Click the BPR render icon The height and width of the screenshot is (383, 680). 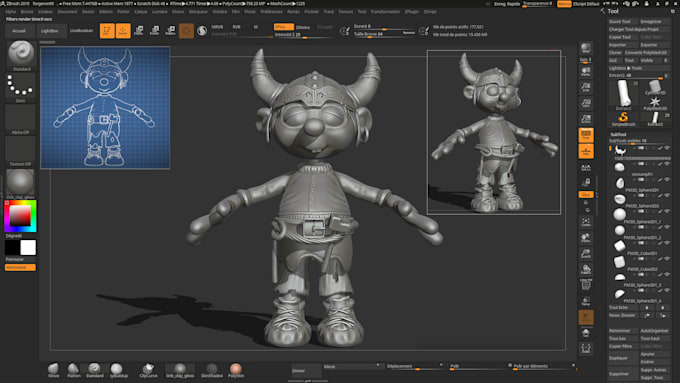(x=586, y=49)
